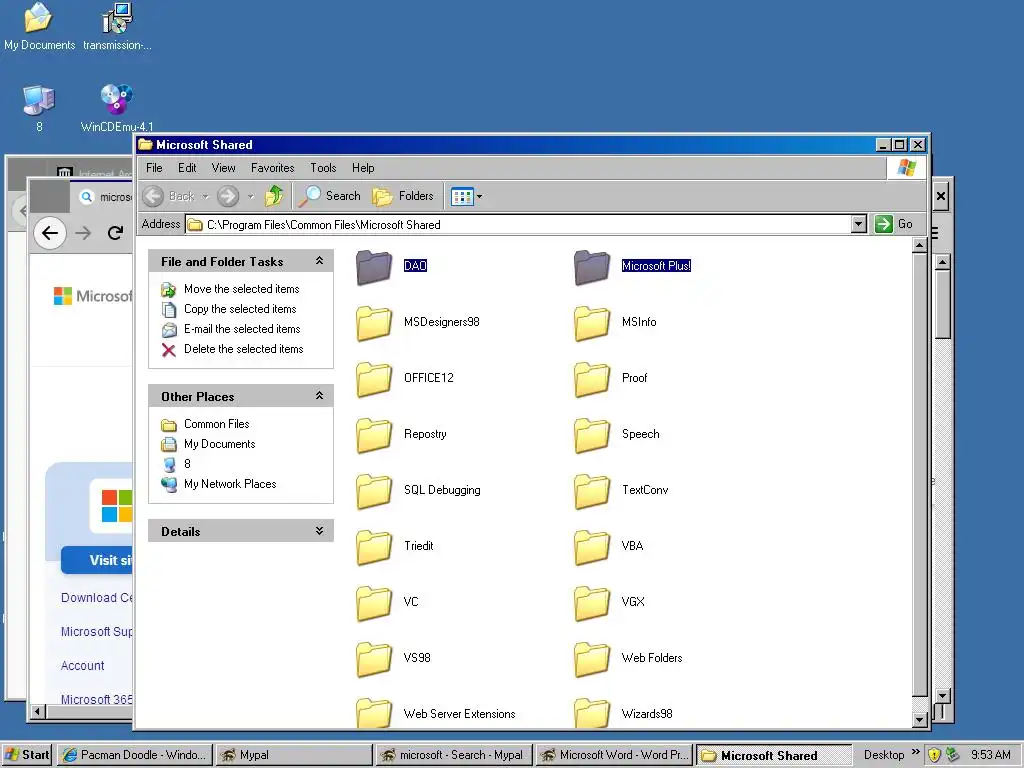Open the Back history dropdown arrow

pyautogui.click(x=205, y=196)
